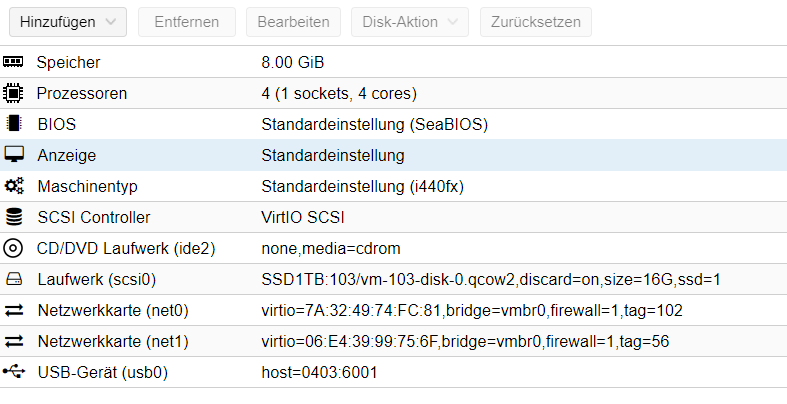Viewport: 787px width, 404px height.
Task: Click the network arrows icon for net1
Action: click(14, 341)
